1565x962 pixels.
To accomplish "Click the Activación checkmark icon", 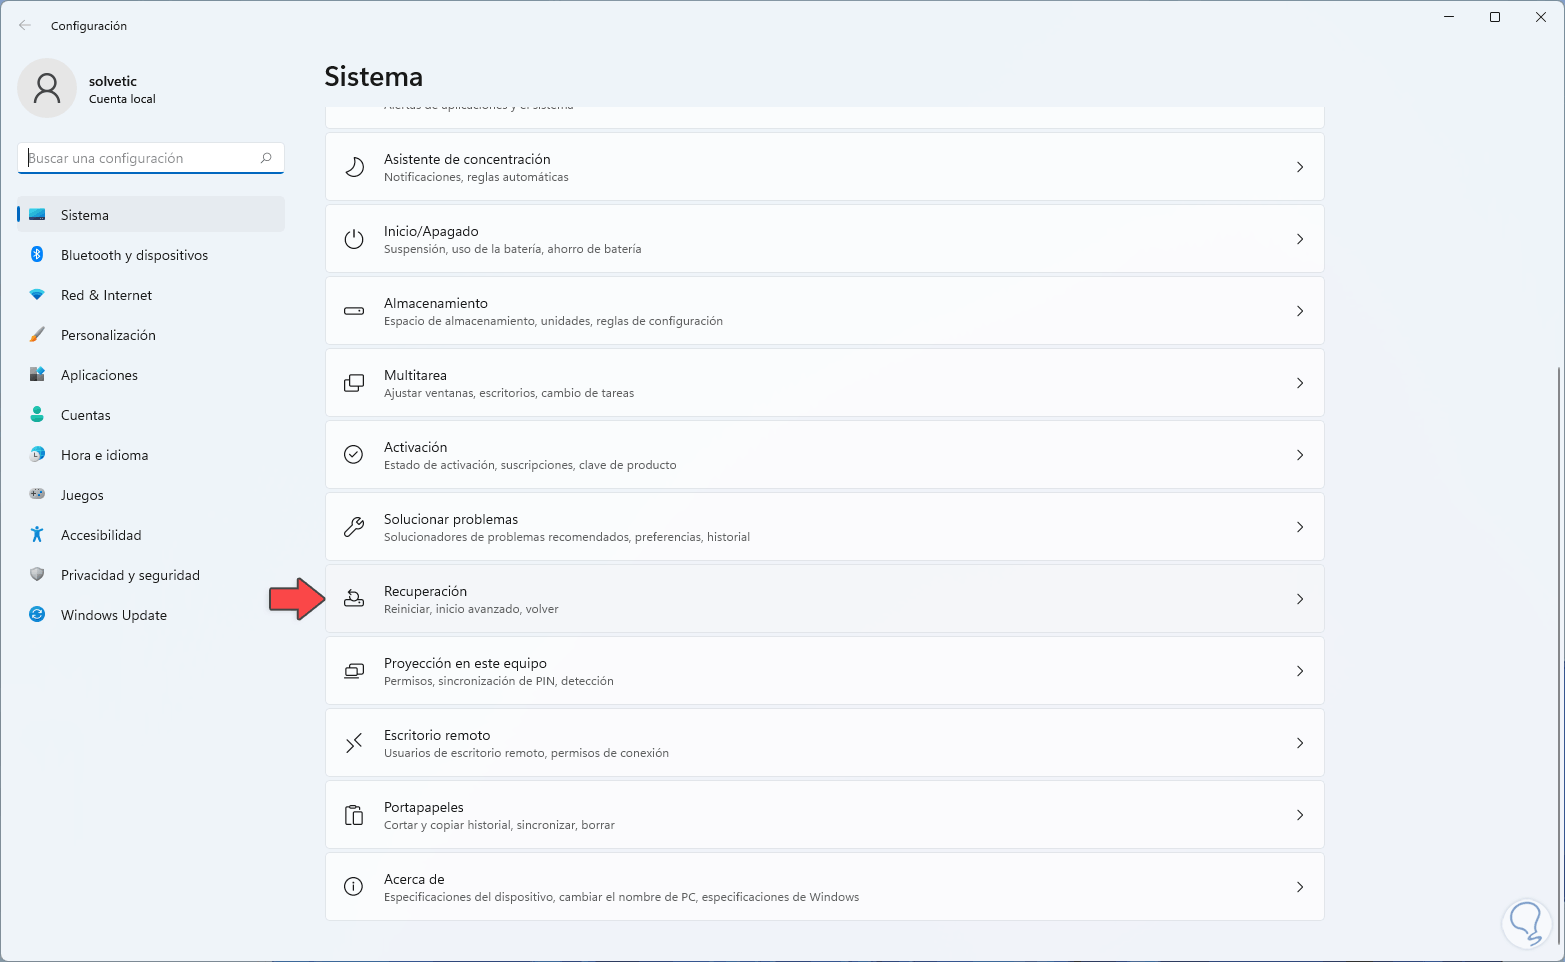I will tap(354, 455).
